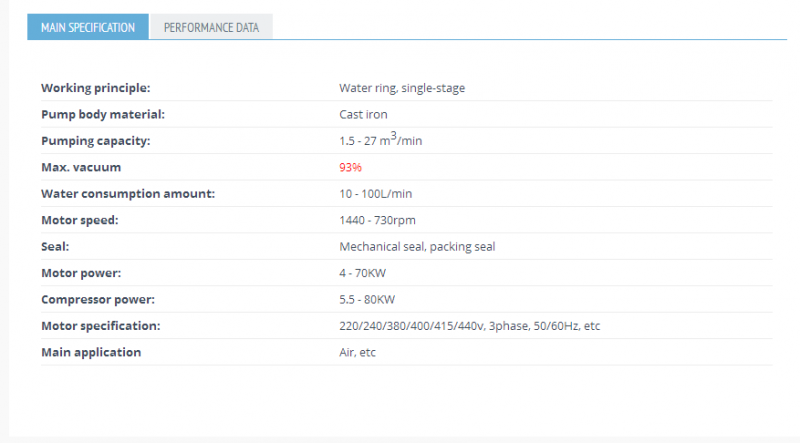
Task: Click the Motor specification voltage text
Action: tap(470, 326)
